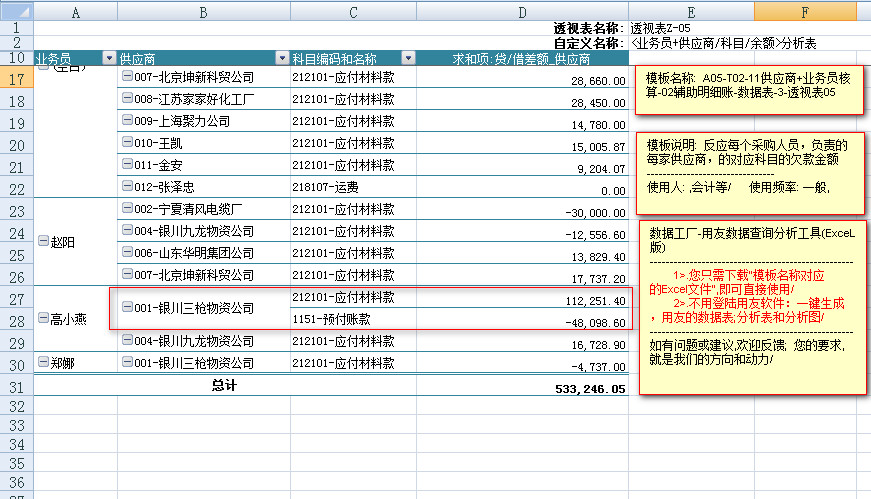Open the 业务员 filter dropdown

tap(109, 59)
